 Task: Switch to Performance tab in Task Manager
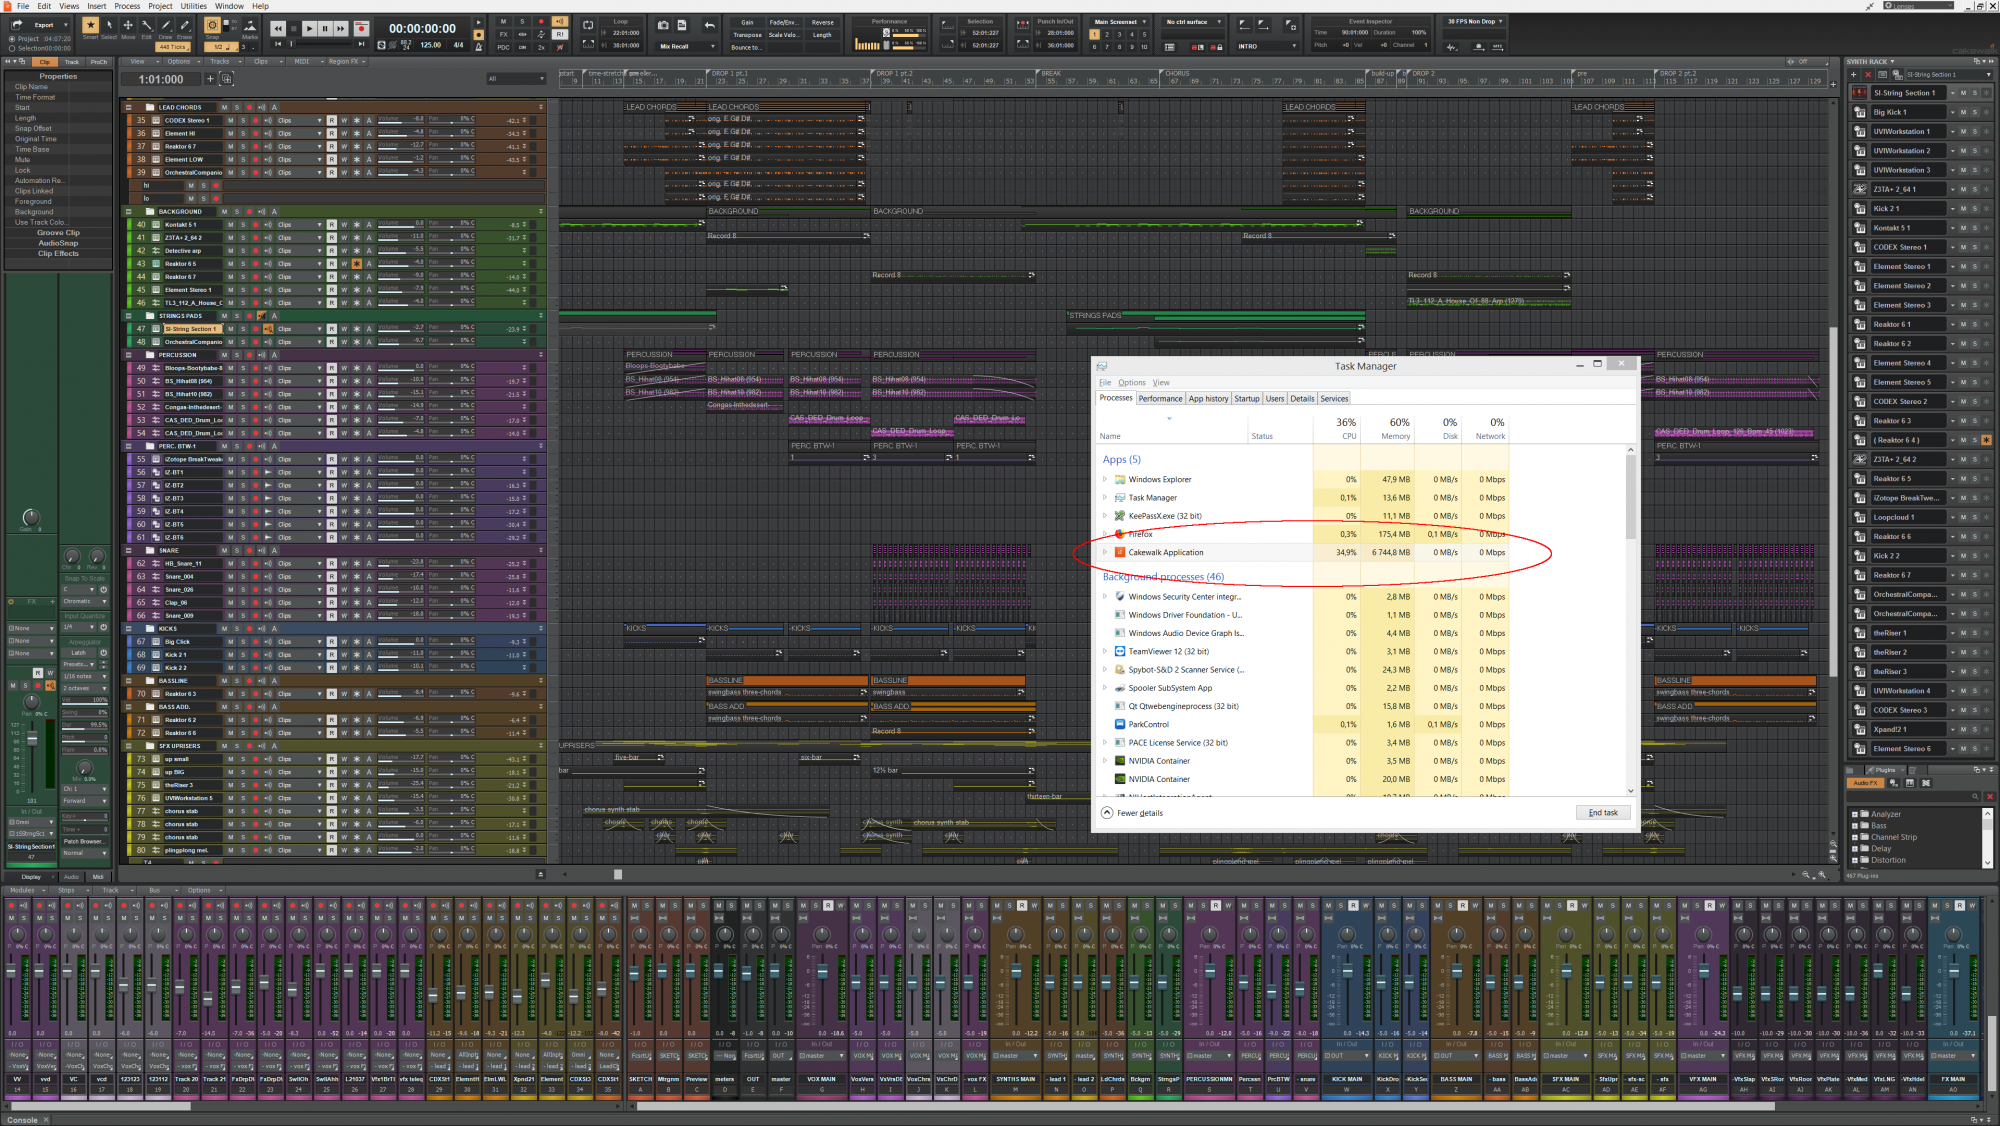pyautogui.click(x=1160, y=399)
